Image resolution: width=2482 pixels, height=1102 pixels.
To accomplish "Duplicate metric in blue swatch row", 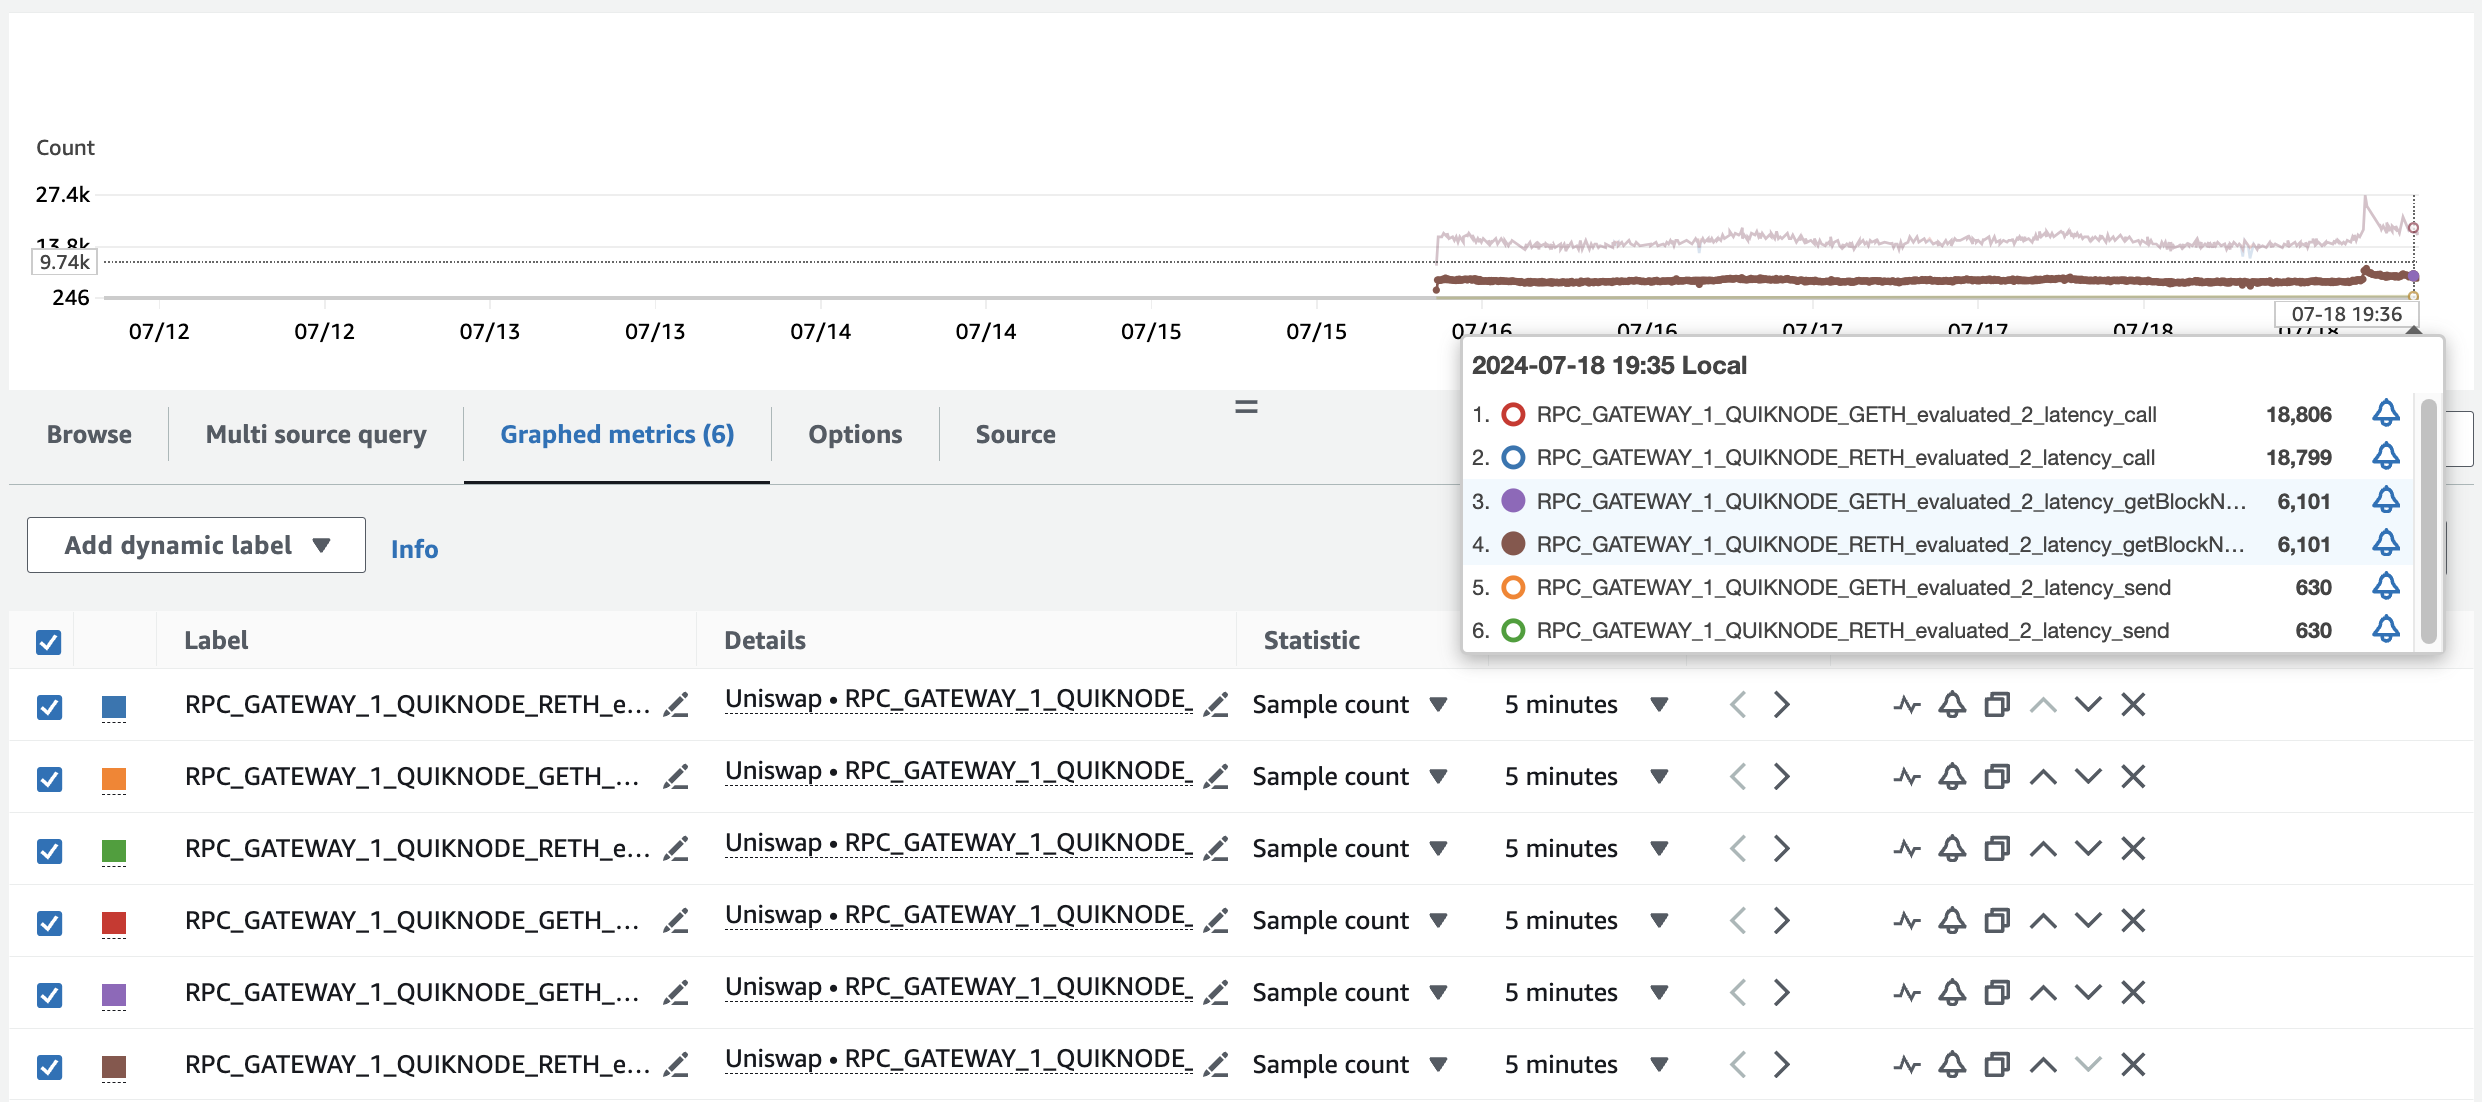I will tap(1997, 705).
